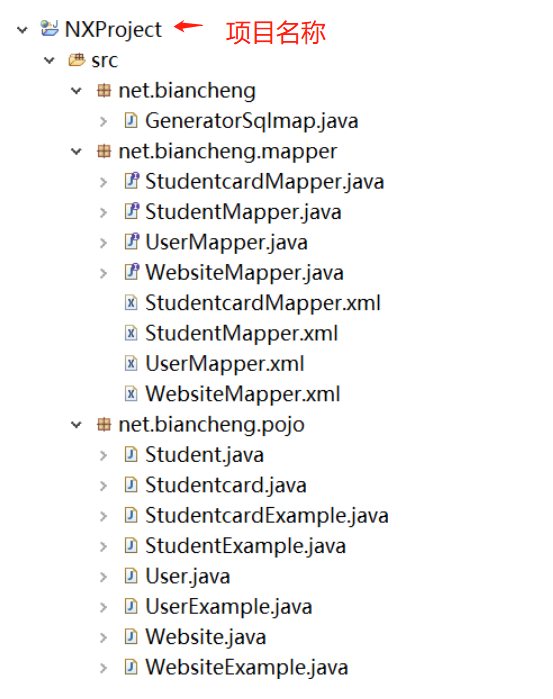Select StudentcardMapper.xml in the tree
The height and width of the screenshot is (699, 553).
point(263,303)
